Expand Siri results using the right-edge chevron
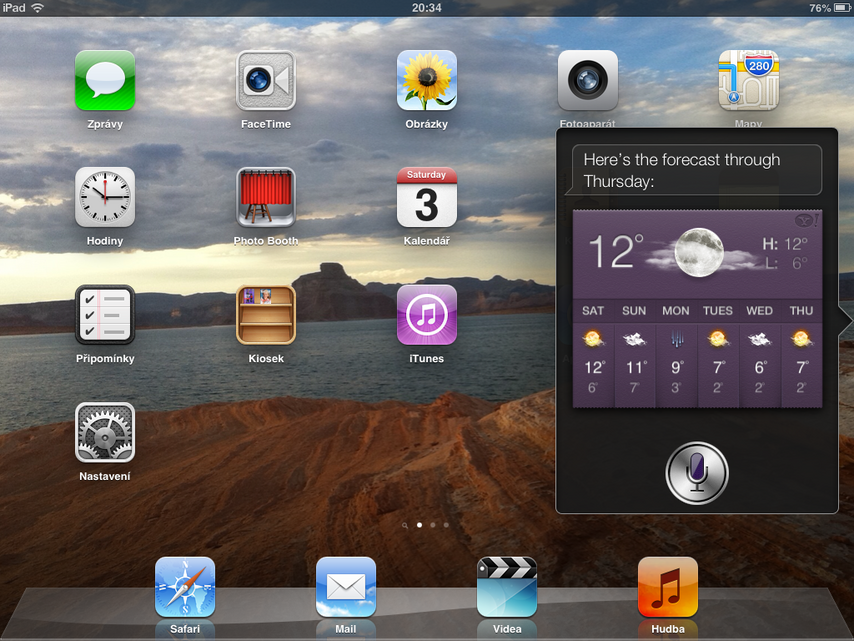 pyautogui.click(x=845, y=321)
